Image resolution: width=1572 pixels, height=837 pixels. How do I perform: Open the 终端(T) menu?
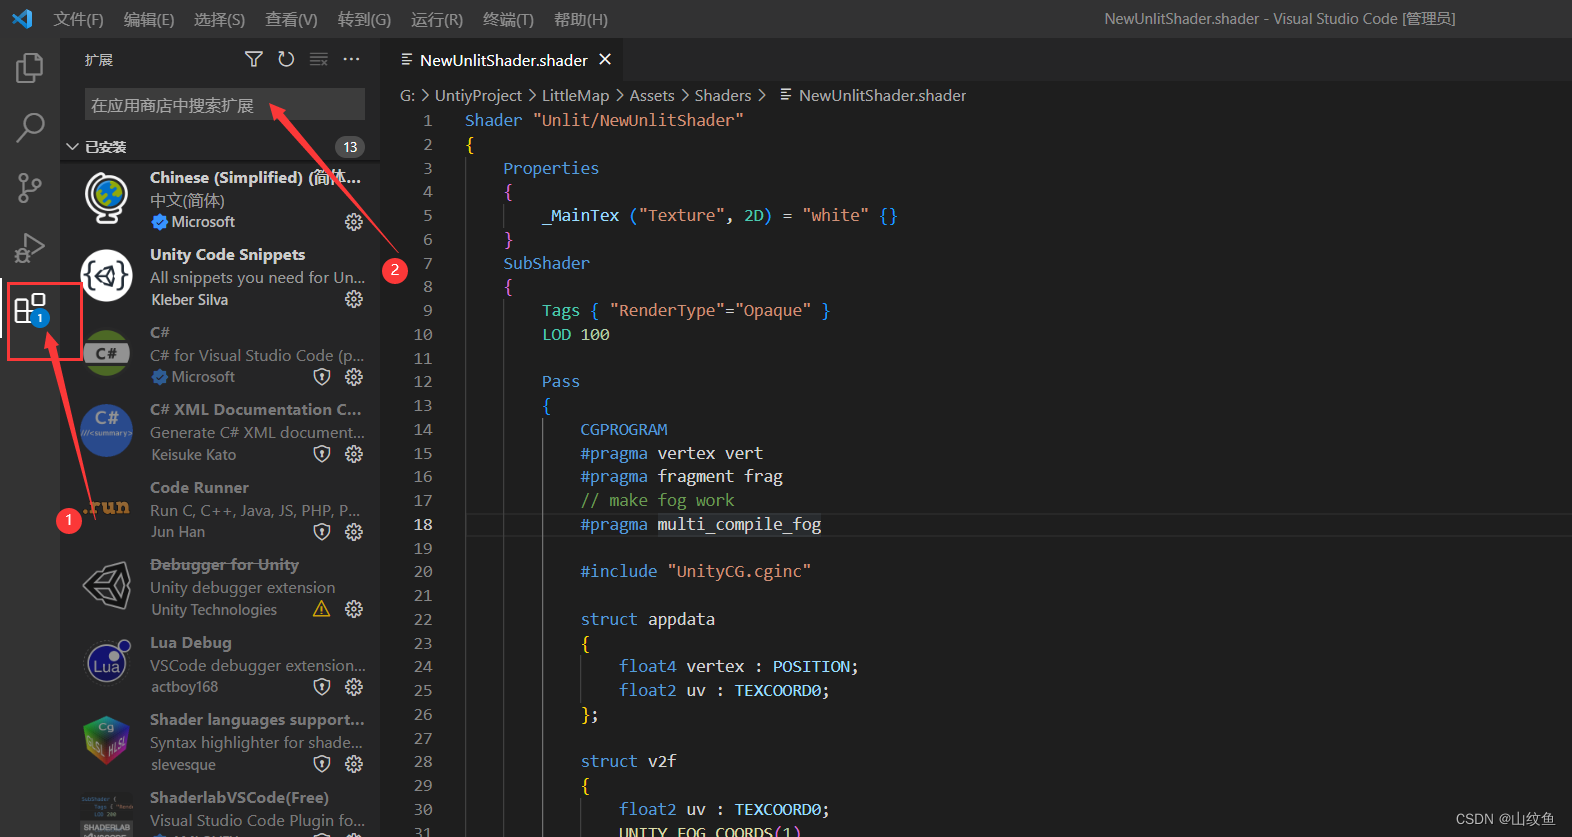pyautogui.click(x=508, y=19)
